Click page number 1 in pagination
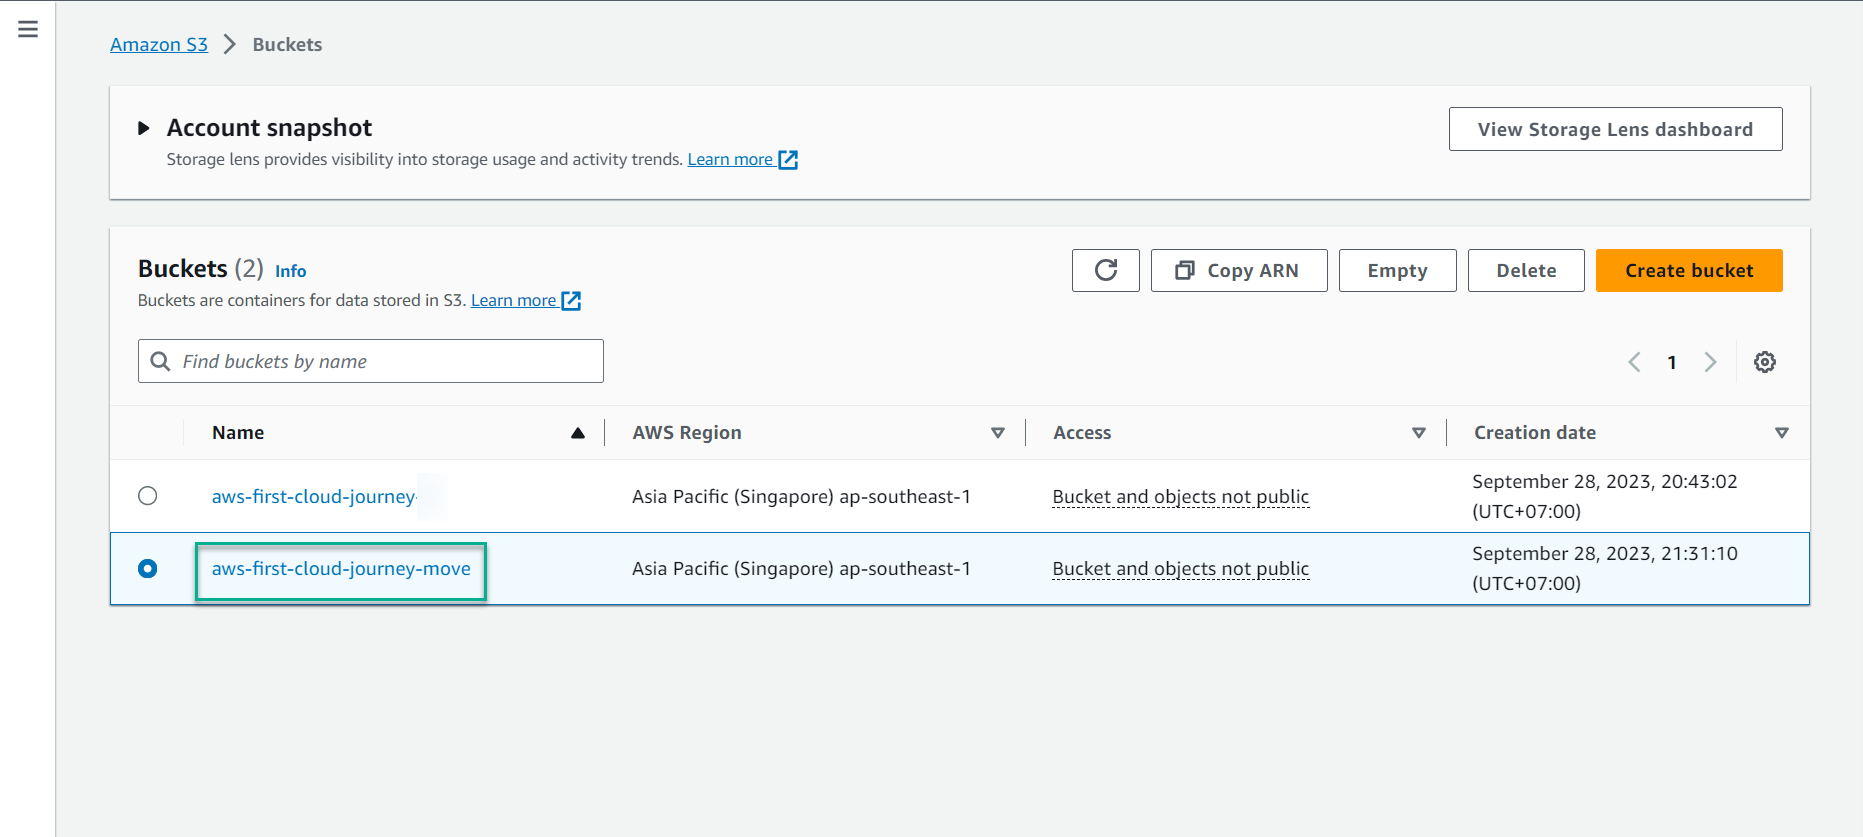 coord(1672,362)
